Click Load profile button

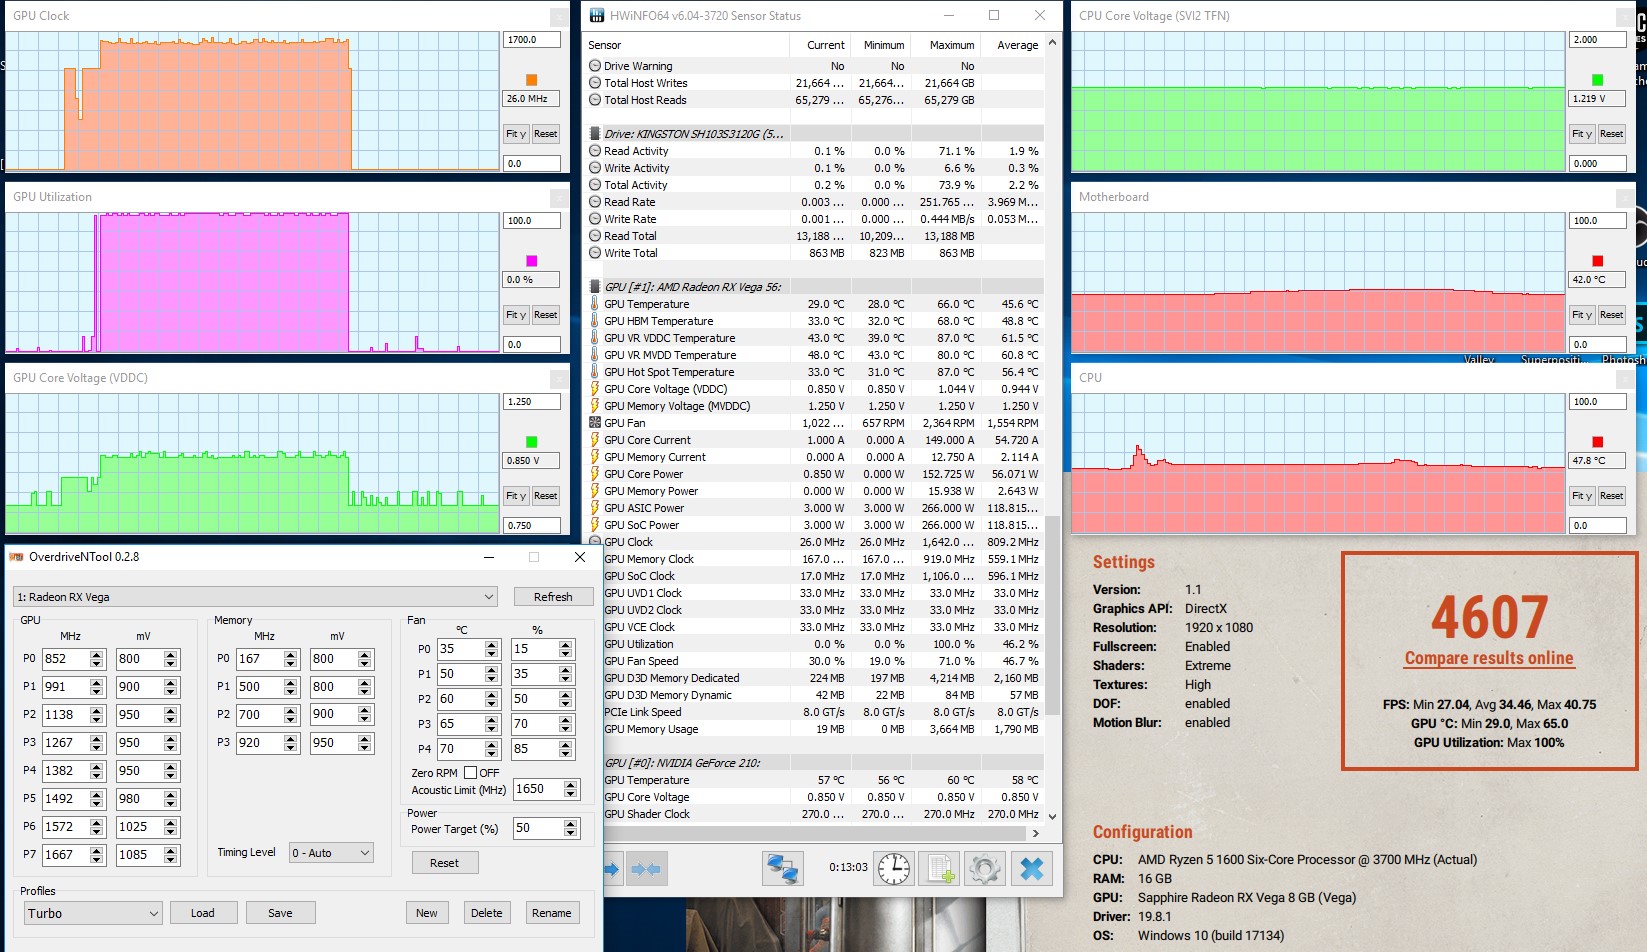pyautogui.click(x=202, y=913)
